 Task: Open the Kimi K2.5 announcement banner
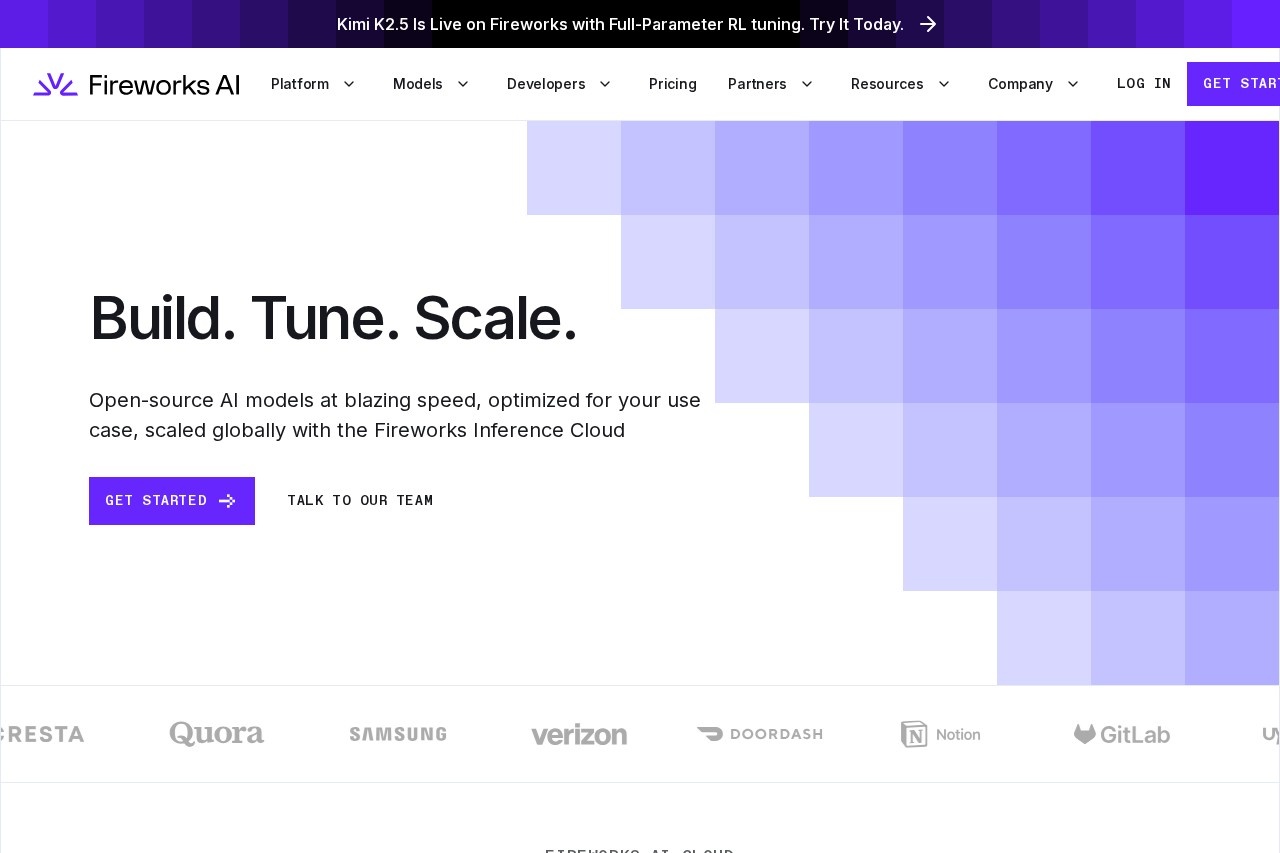tap(620, 24)
